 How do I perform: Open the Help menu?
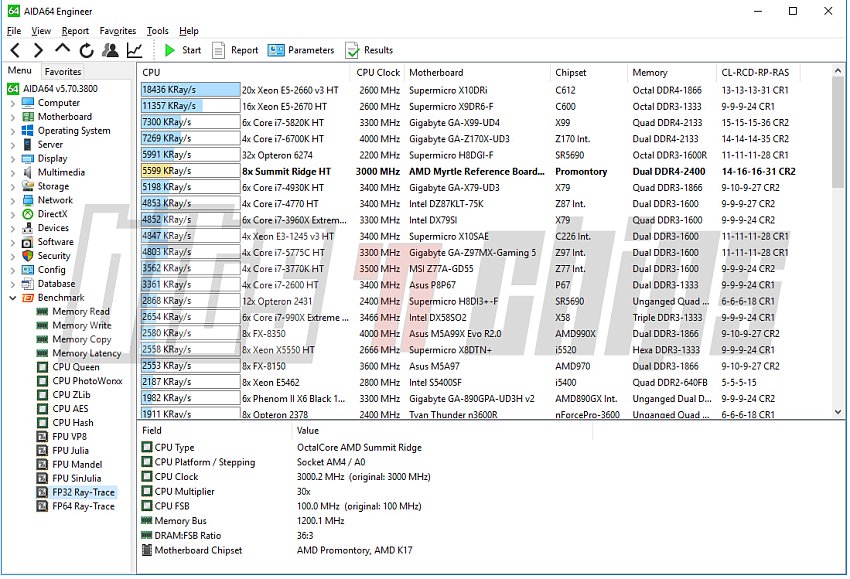[x=189, y=31]
